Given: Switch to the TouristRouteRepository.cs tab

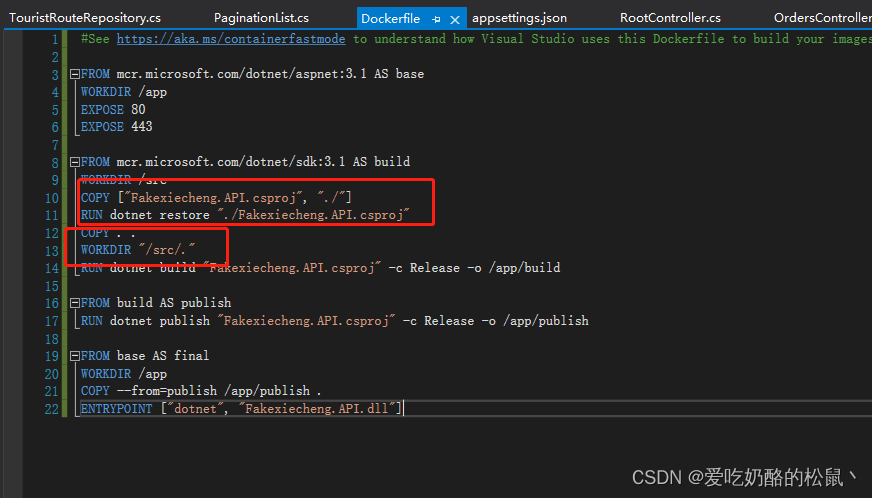Looking at the screenshot, I should pyautogui.click(x=85, y=18).
